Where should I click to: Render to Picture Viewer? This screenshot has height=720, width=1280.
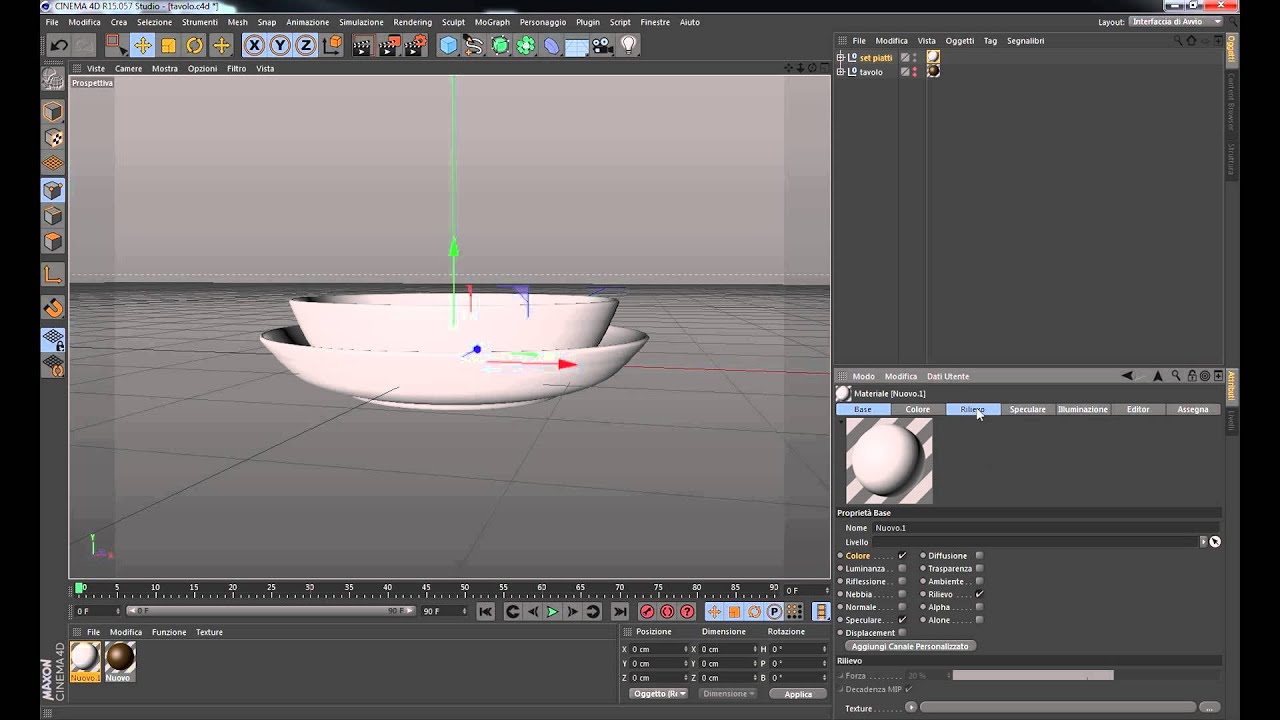pos(390,45)
